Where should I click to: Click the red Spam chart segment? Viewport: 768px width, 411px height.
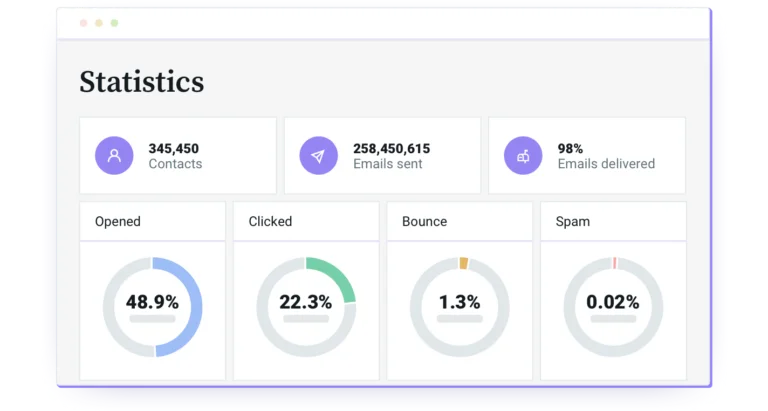click(x=615, y=263)
